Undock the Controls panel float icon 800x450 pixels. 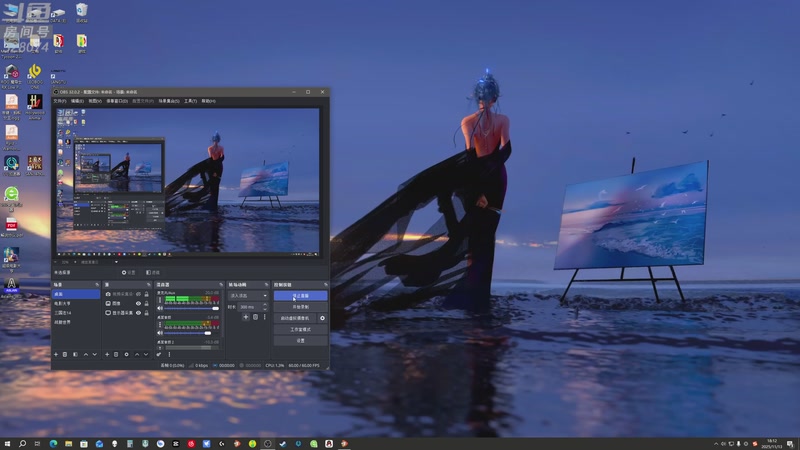(326, 285)
